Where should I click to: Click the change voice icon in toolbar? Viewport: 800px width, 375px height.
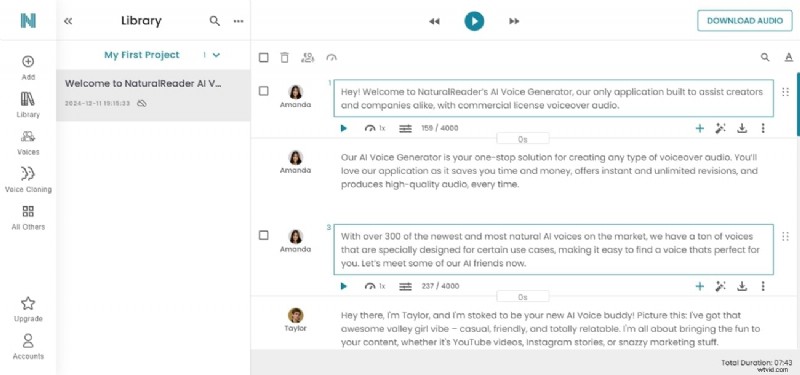point(308,58)
